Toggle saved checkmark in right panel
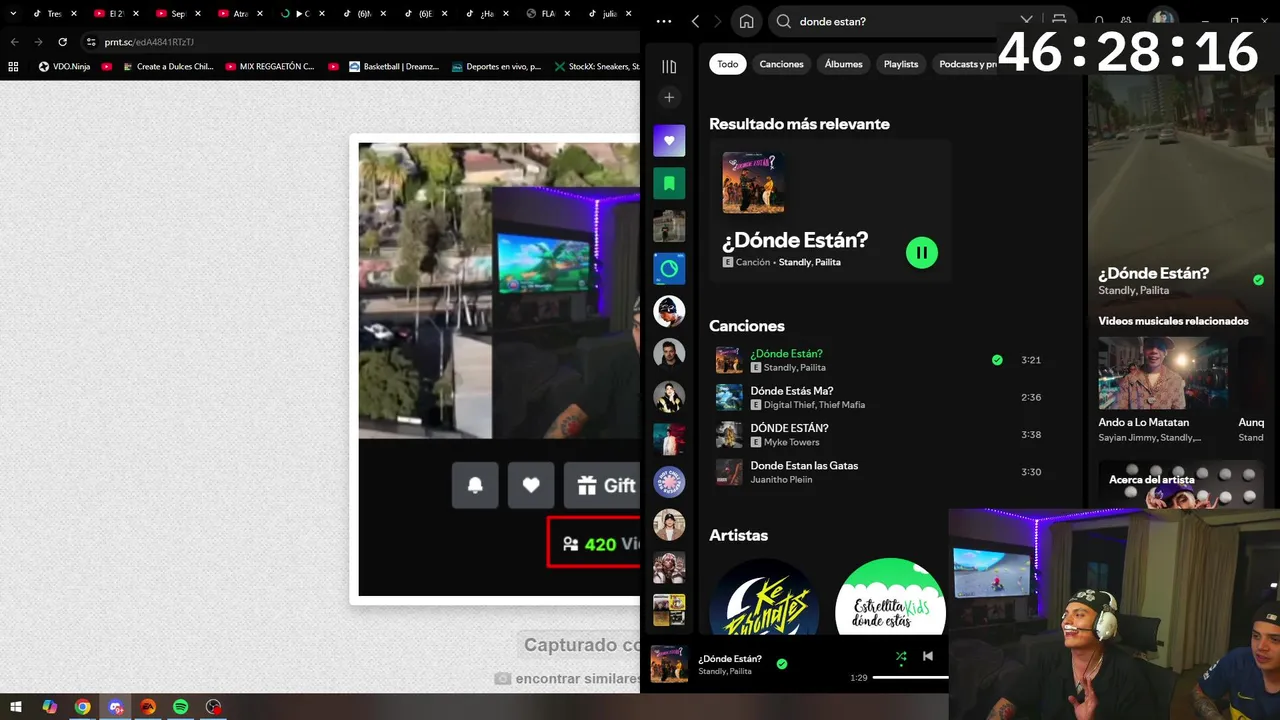Image resolution: width=1280 pixels, height=720 pixels. 1258,281
